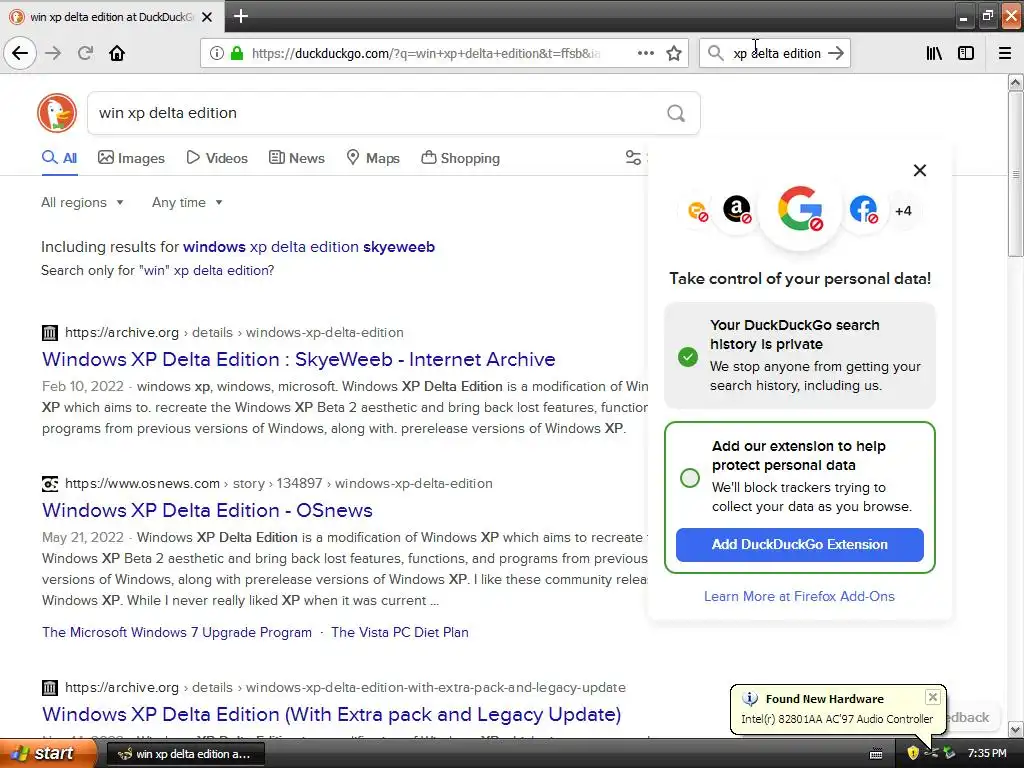The height and width of the screenshot is (768, 1024).
Task: Open DuckDuckGo search settings icon
Action: click(x=633, y=157)
